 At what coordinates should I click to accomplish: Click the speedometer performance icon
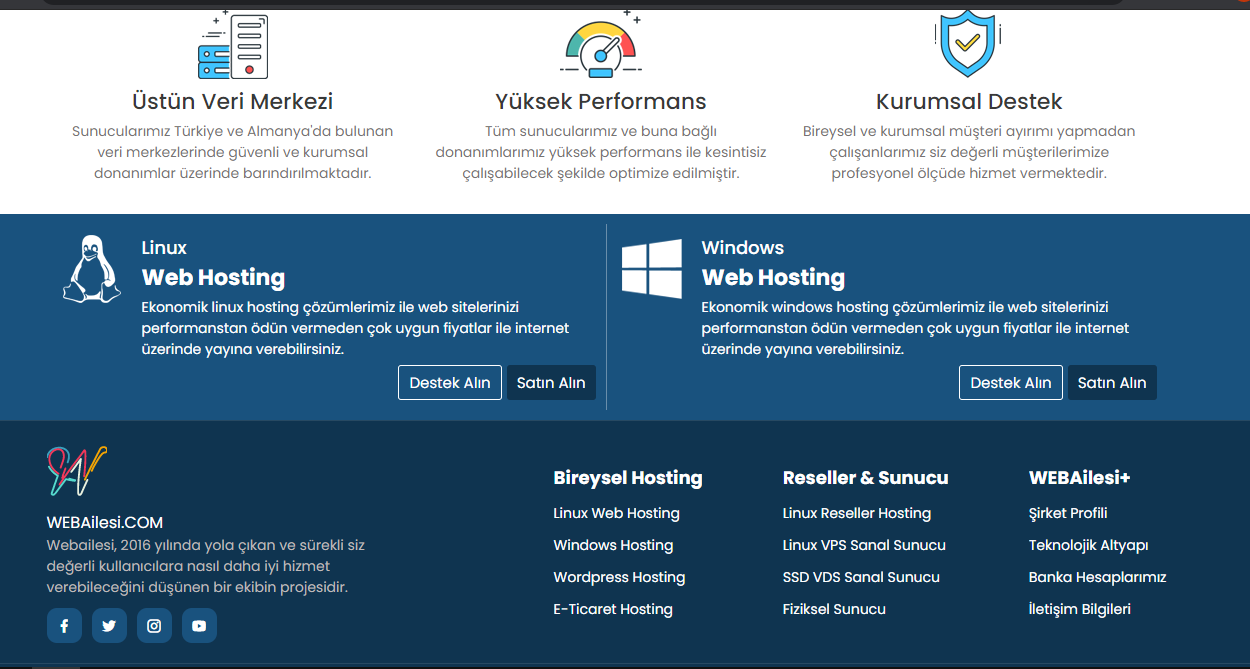pyautogui.click(x=601, y=44)
